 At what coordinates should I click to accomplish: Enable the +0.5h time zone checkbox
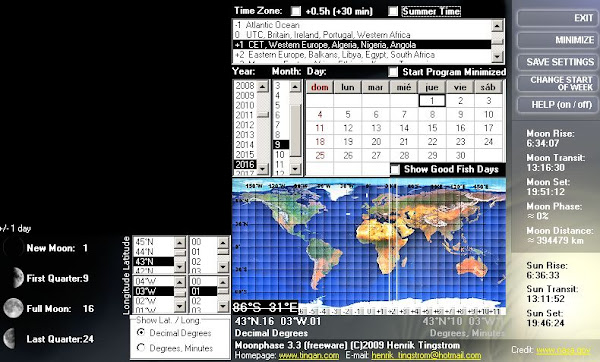coord(296,11)
